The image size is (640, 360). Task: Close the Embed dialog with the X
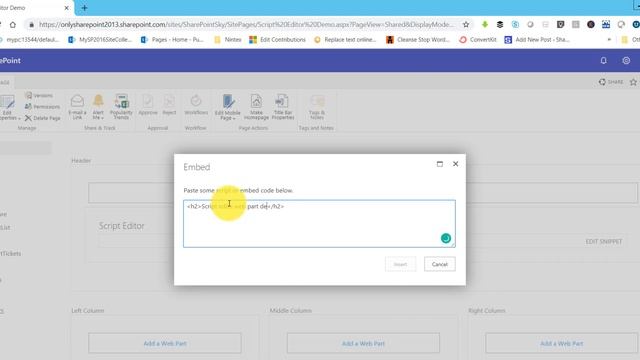click(456, 164)
